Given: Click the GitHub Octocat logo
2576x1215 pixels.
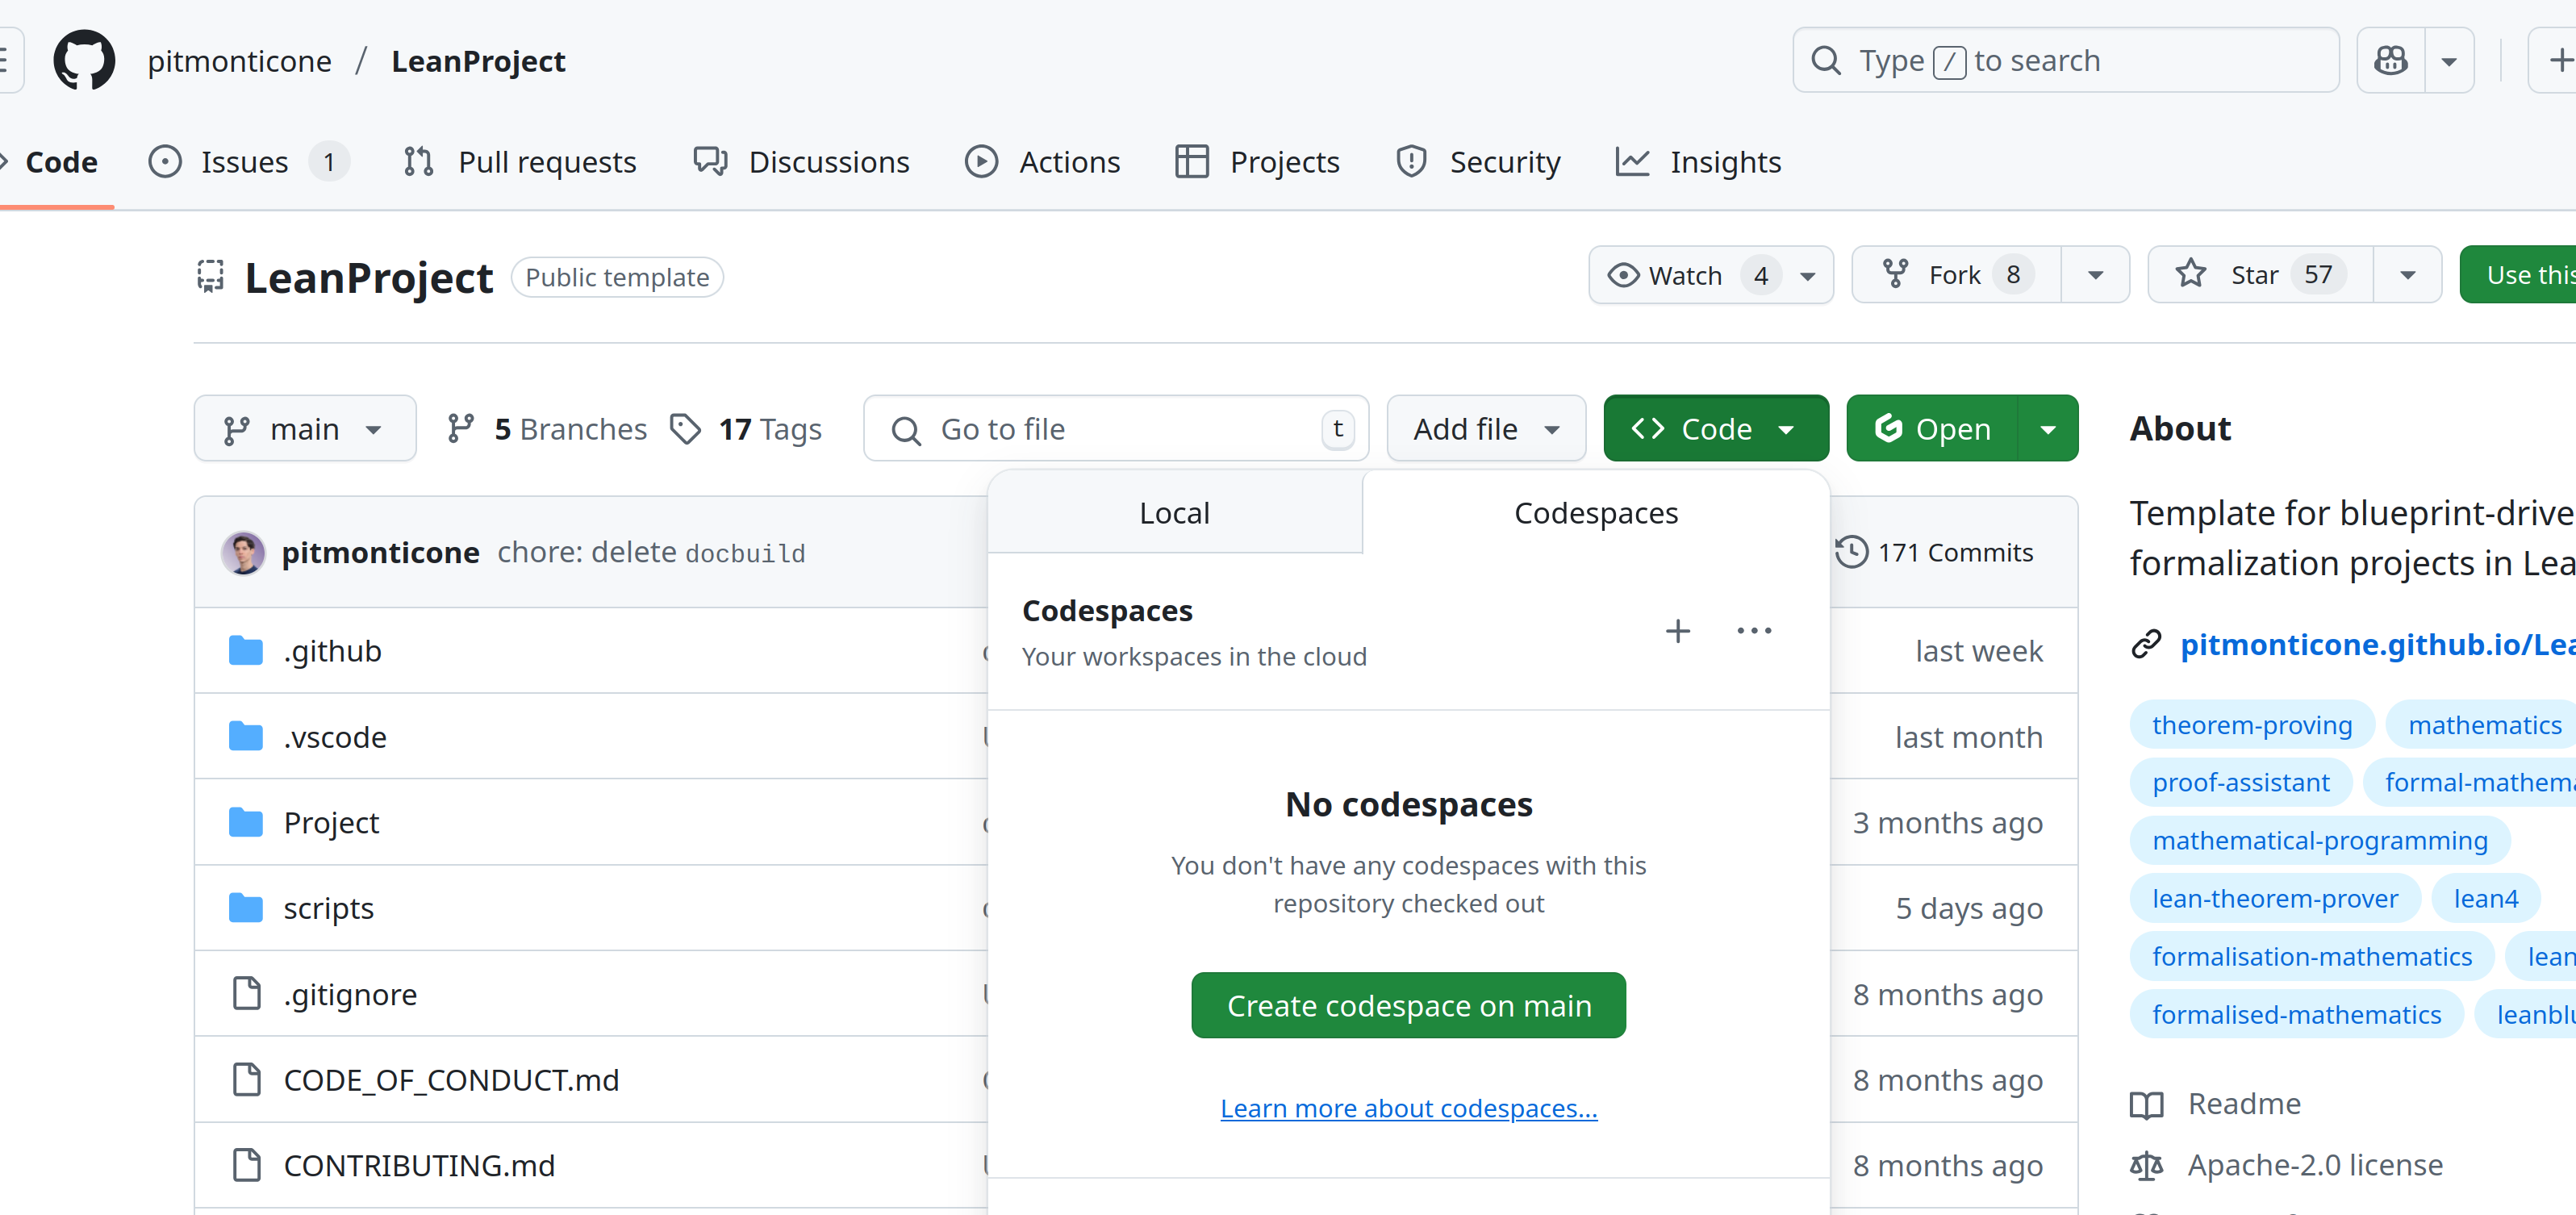Looking at the screenshot, I should point(84,61).
